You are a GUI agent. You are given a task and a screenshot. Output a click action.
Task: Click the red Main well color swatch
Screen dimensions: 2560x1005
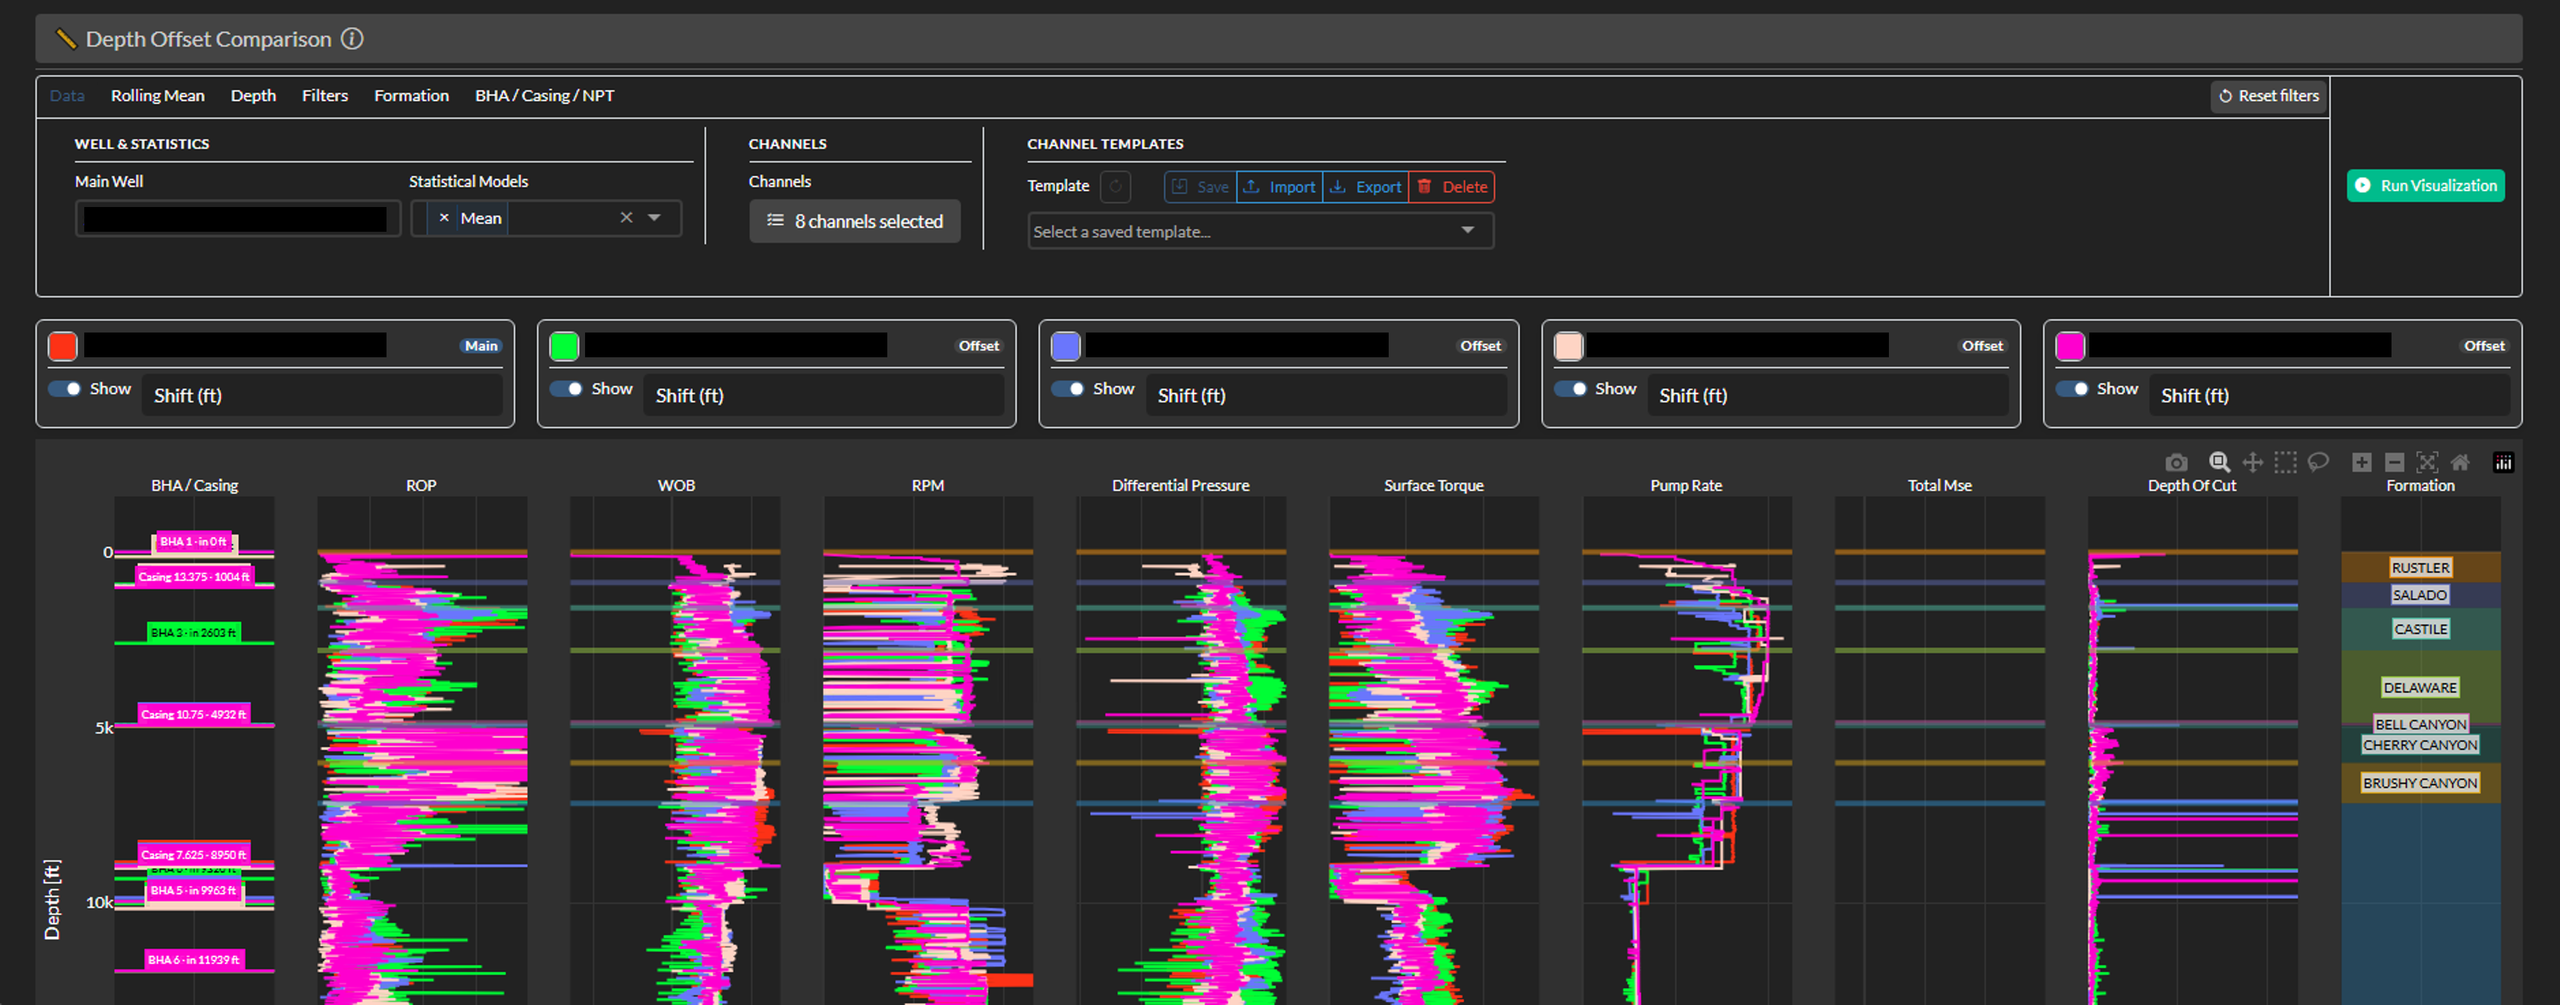63,346
